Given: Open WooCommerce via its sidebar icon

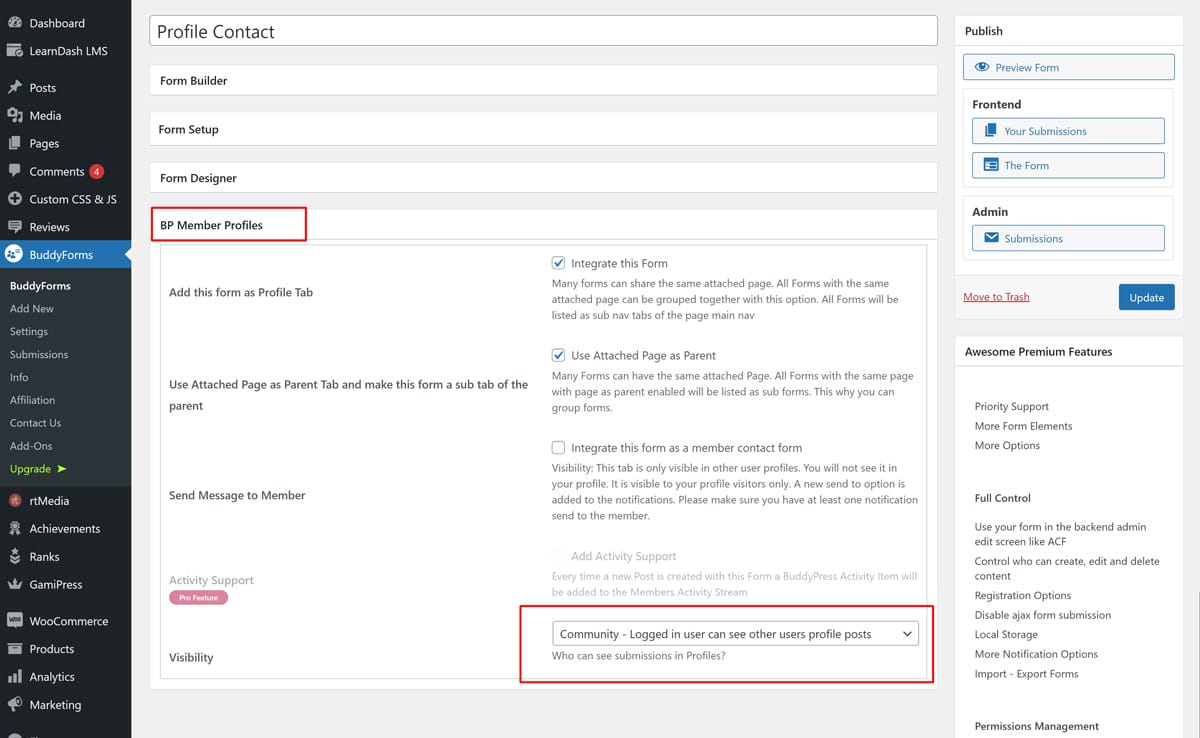Looking at the screenshot, I should click(x=15, y=621).
